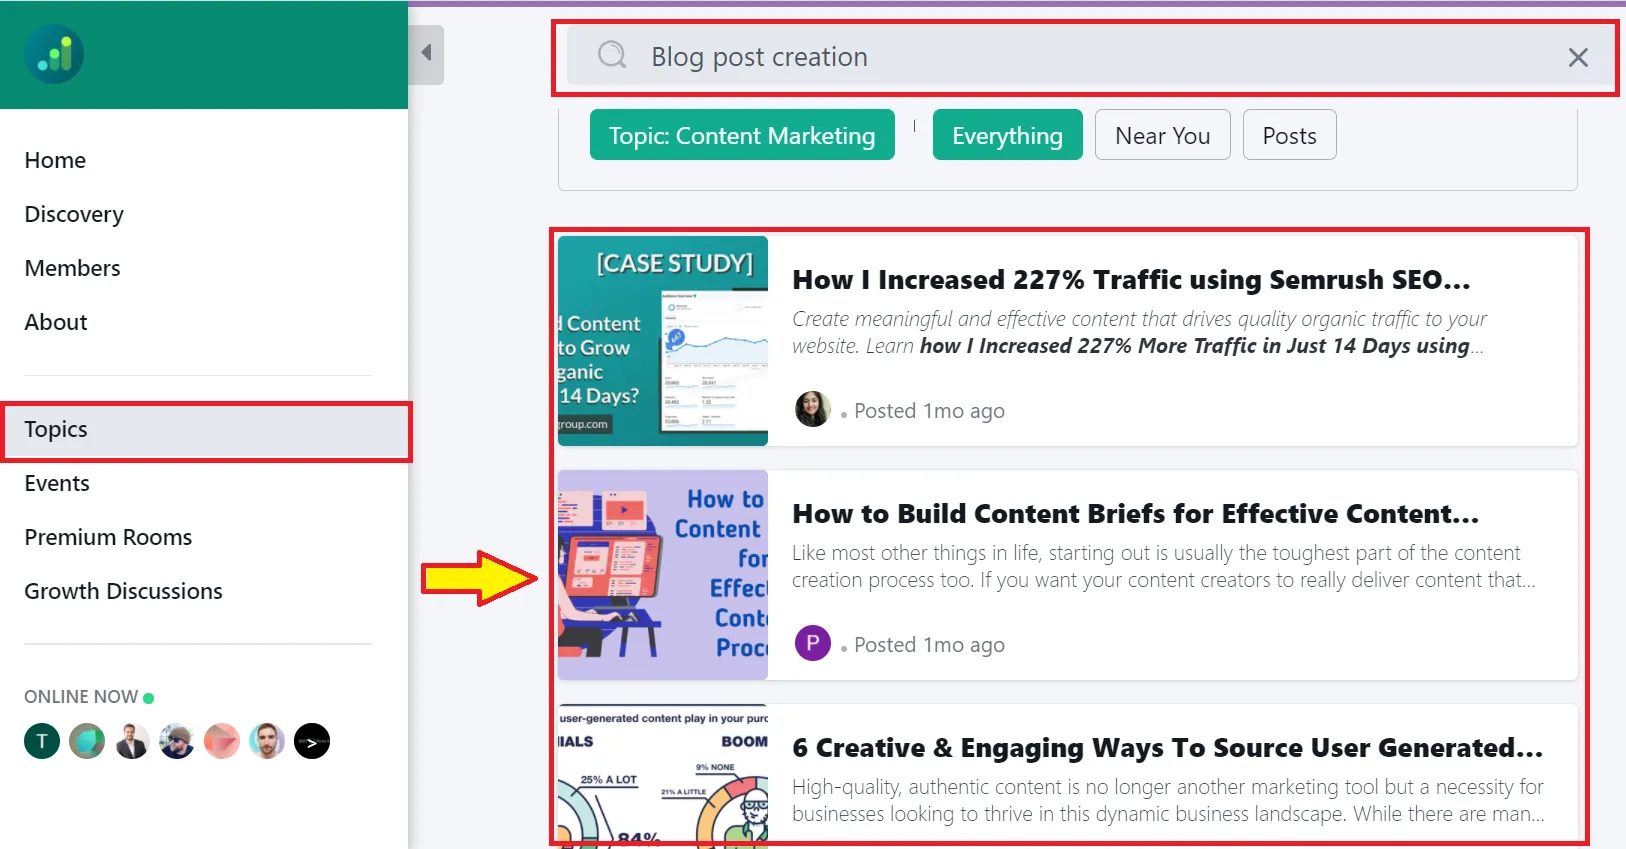1626x849 pixels.
Task: Filter results by 'Posts'
Action: click(x=1289, y=135)
